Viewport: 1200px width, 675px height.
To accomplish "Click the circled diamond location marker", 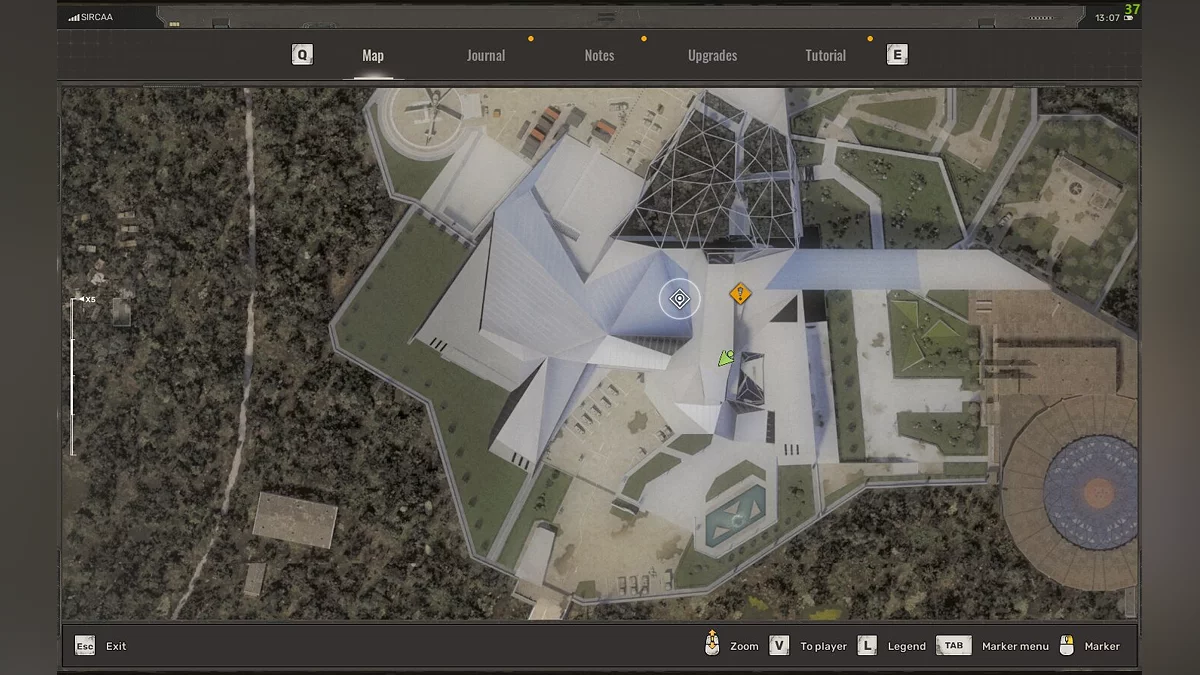I will point(680,299).
